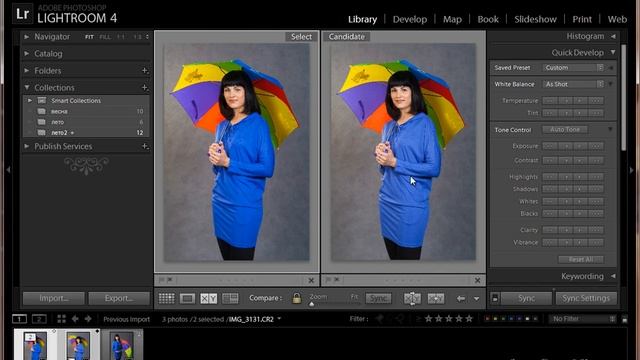This screenshot has width=640, height=360.
Task: Set Navigator zoom to 1:1
Action: click(121, 37)
